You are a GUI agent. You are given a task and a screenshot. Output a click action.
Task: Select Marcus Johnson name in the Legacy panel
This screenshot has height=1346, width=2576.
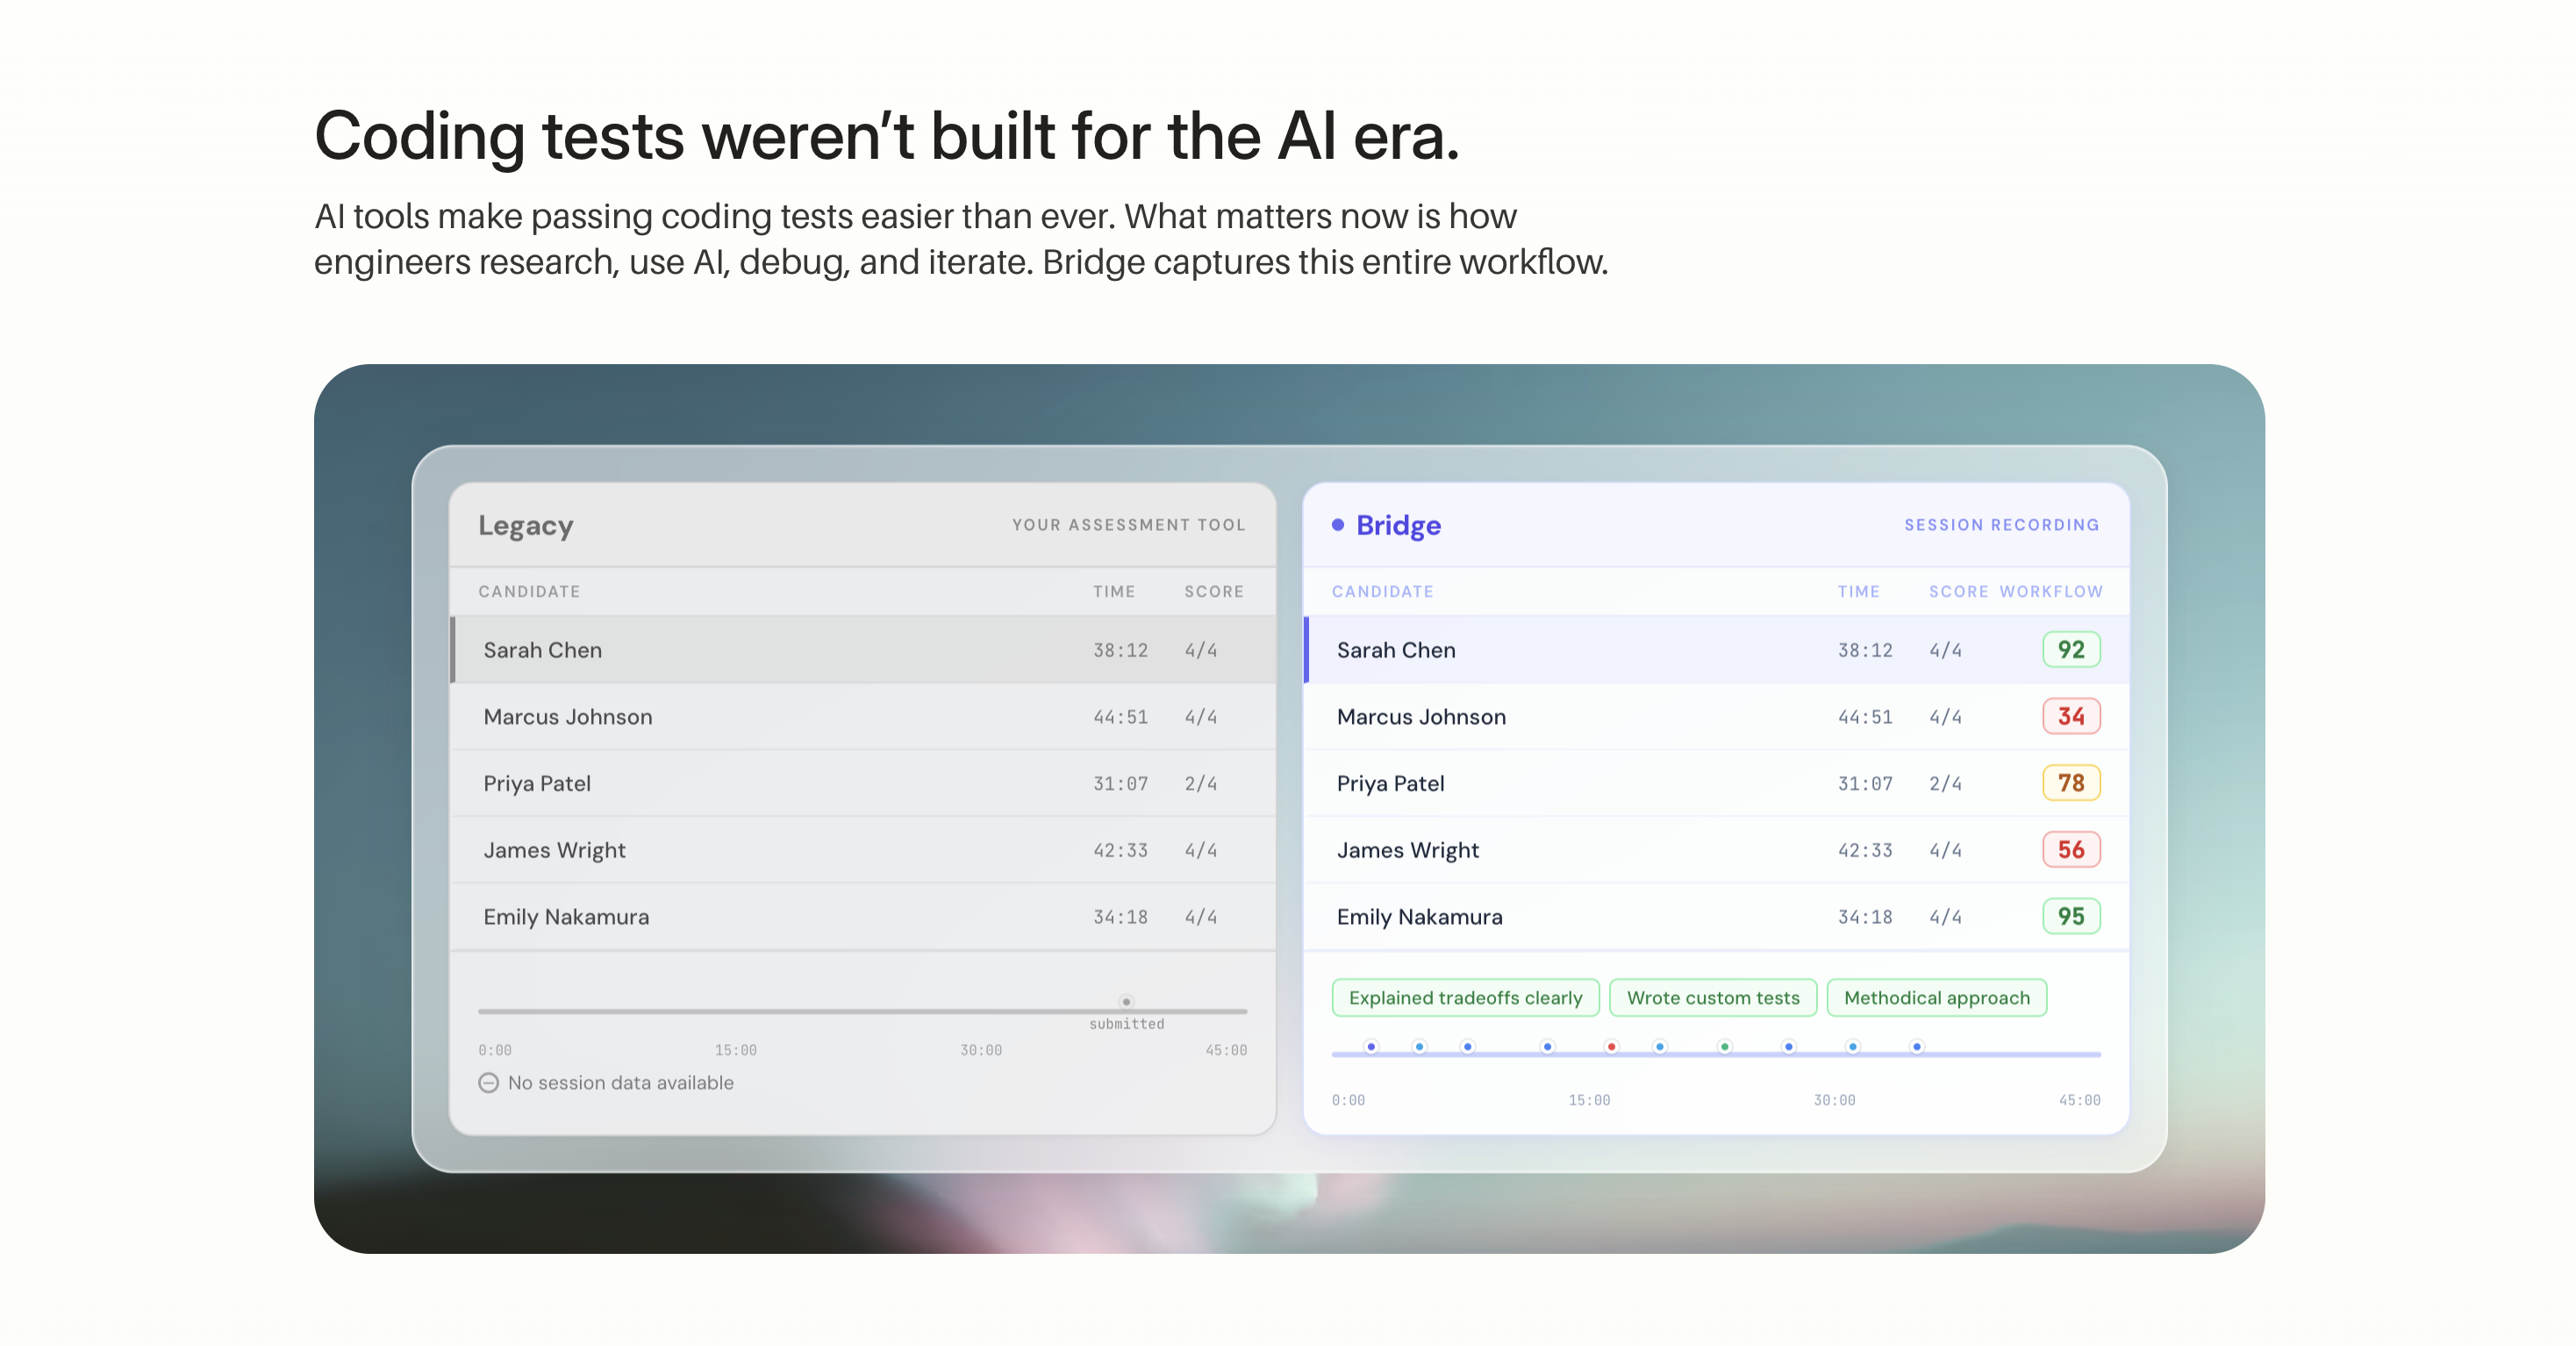click(x=568, y=717)
